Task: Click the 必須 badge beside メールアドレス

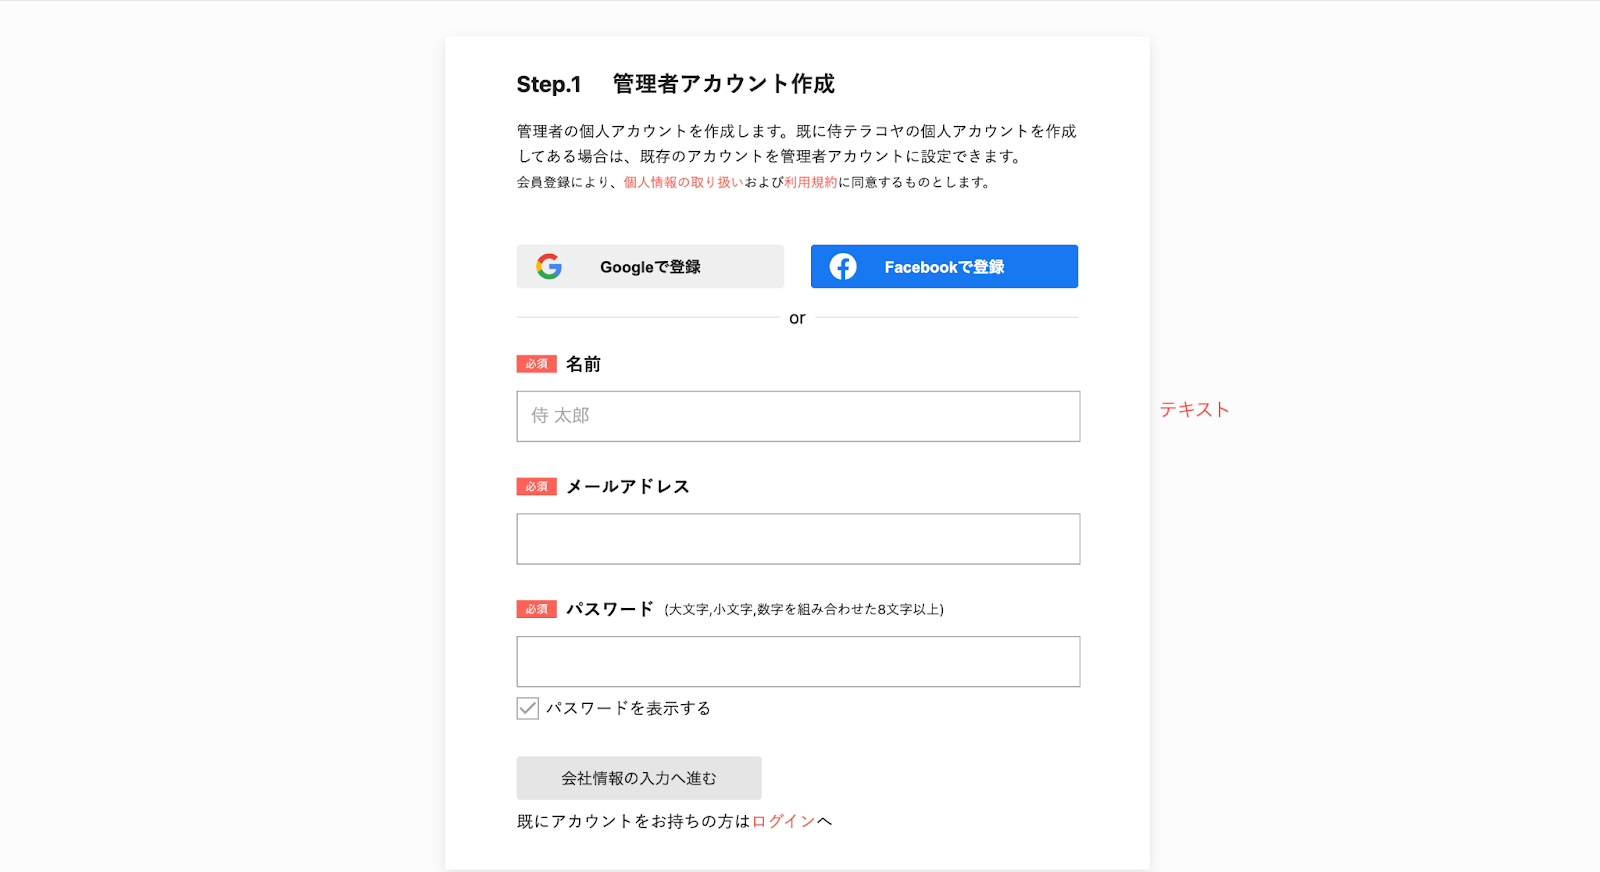Action: (536, 485)
